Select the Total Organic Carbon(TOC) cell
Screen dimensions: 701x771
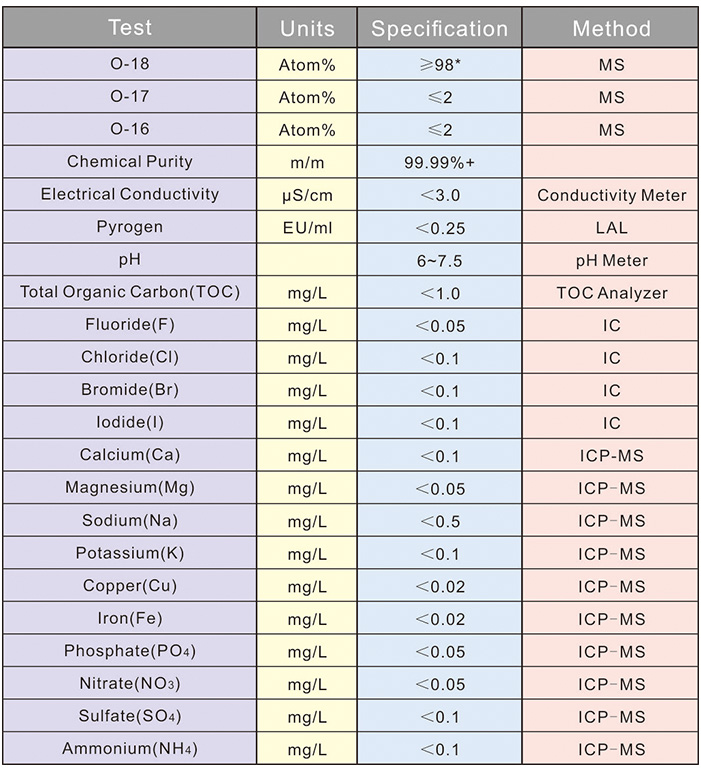[x=130, y=292]
